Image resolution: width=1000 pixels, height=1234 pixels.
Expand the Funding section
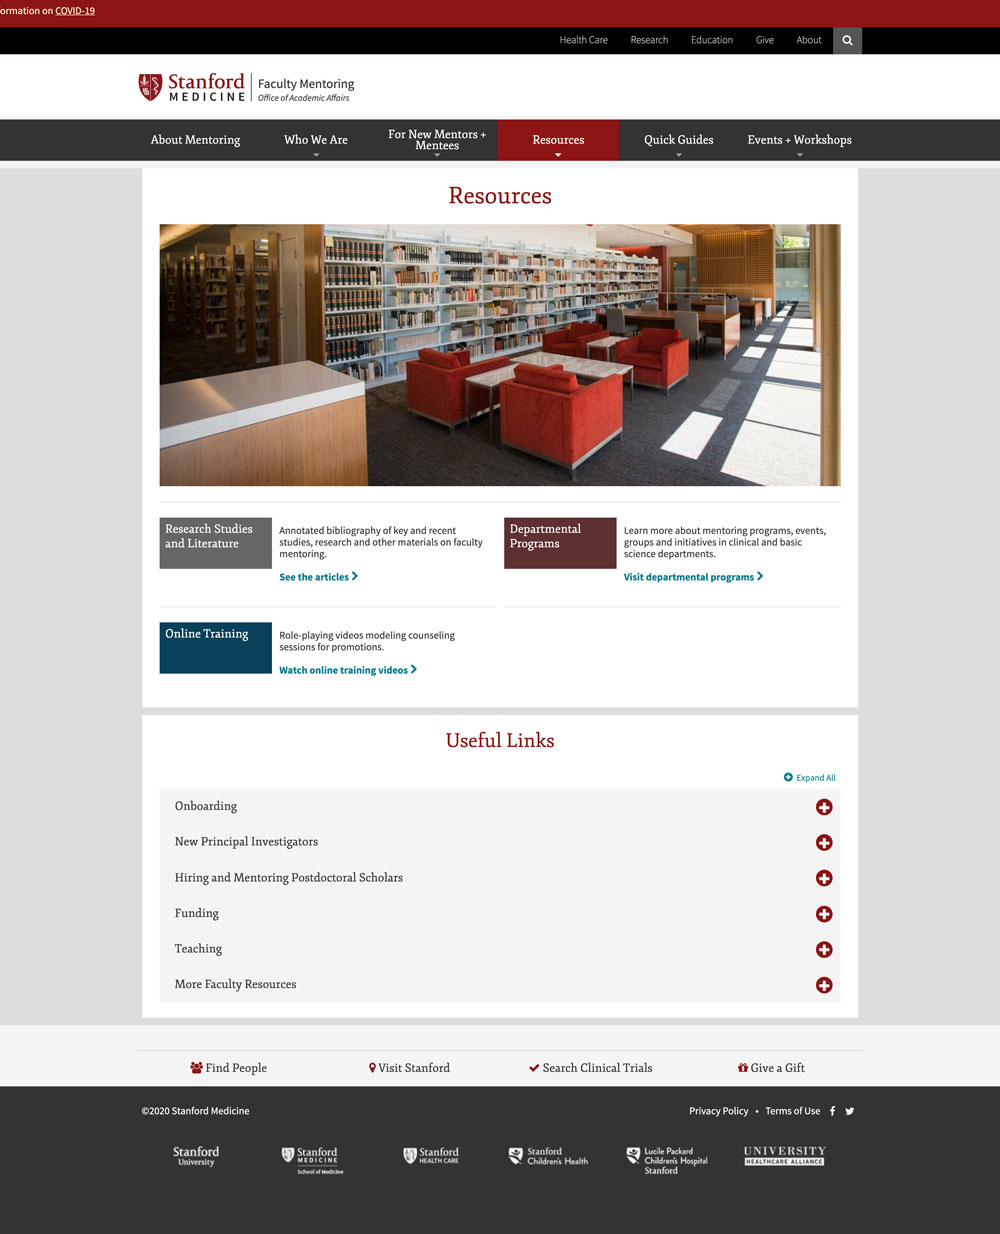click(x=824, y=914)
